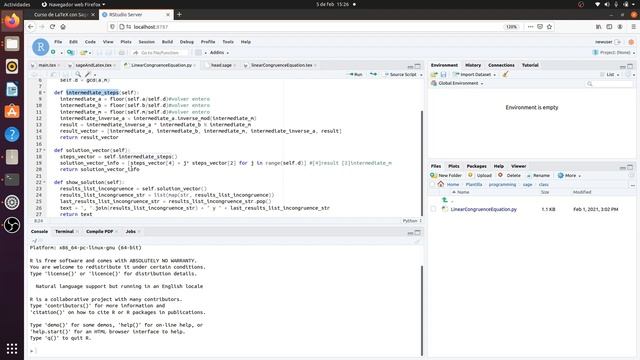Maximize the source editor pane
This screenshot has width=640, height=360.
(x=418, y=66)
